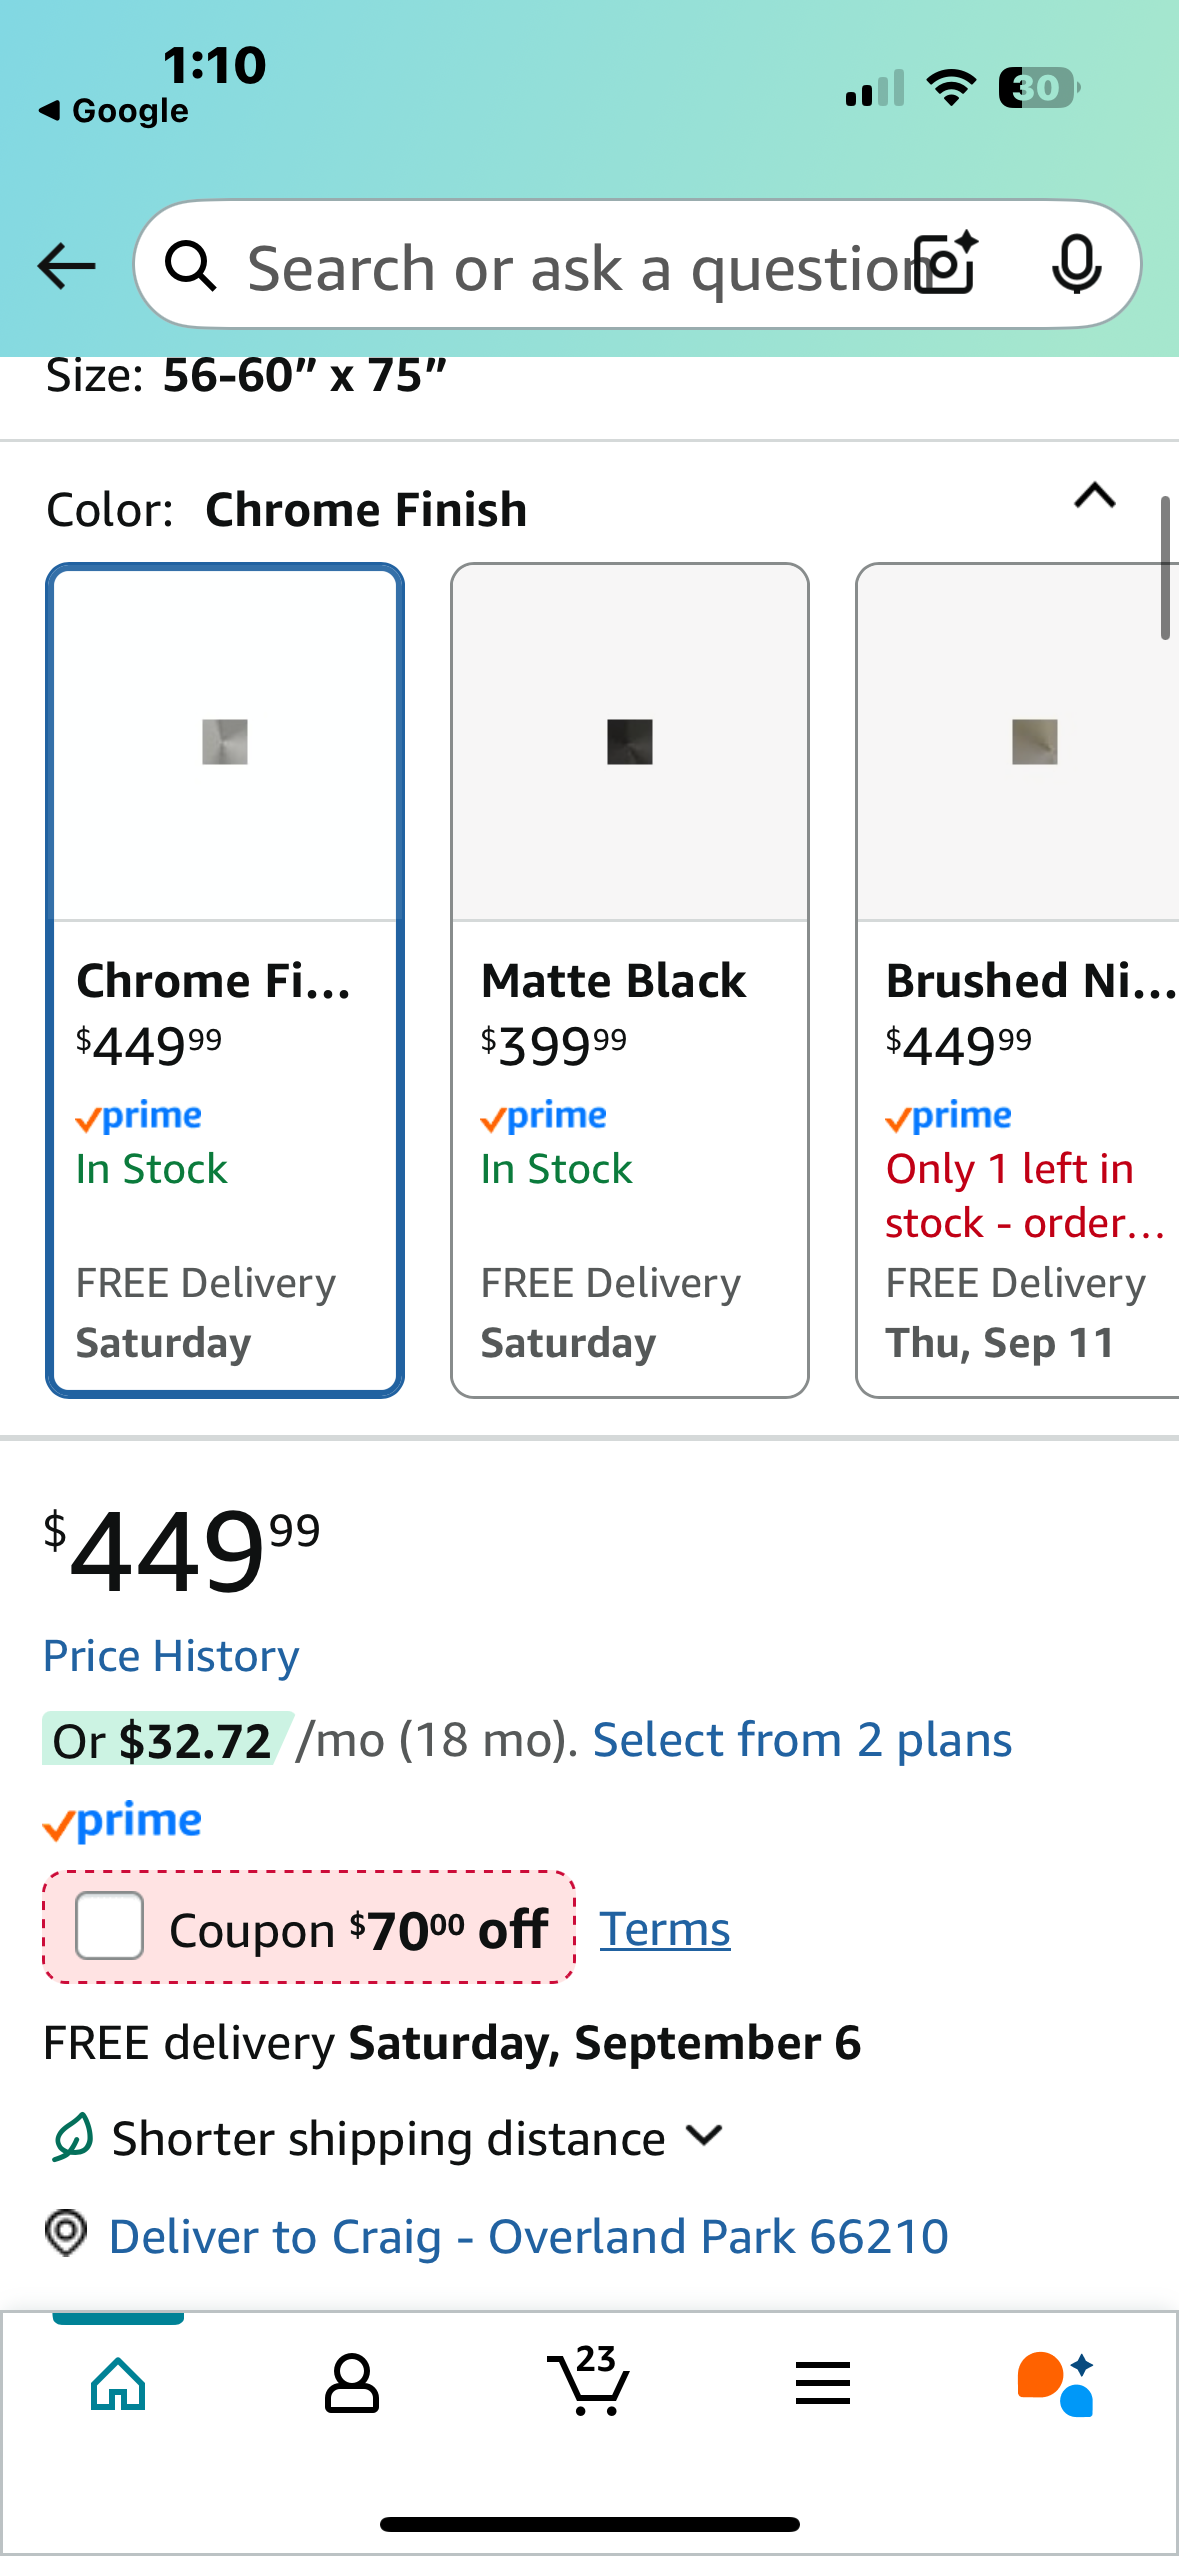Select the Chrome Finish color option
The image size is (1179, 2556).
point(225,980)
